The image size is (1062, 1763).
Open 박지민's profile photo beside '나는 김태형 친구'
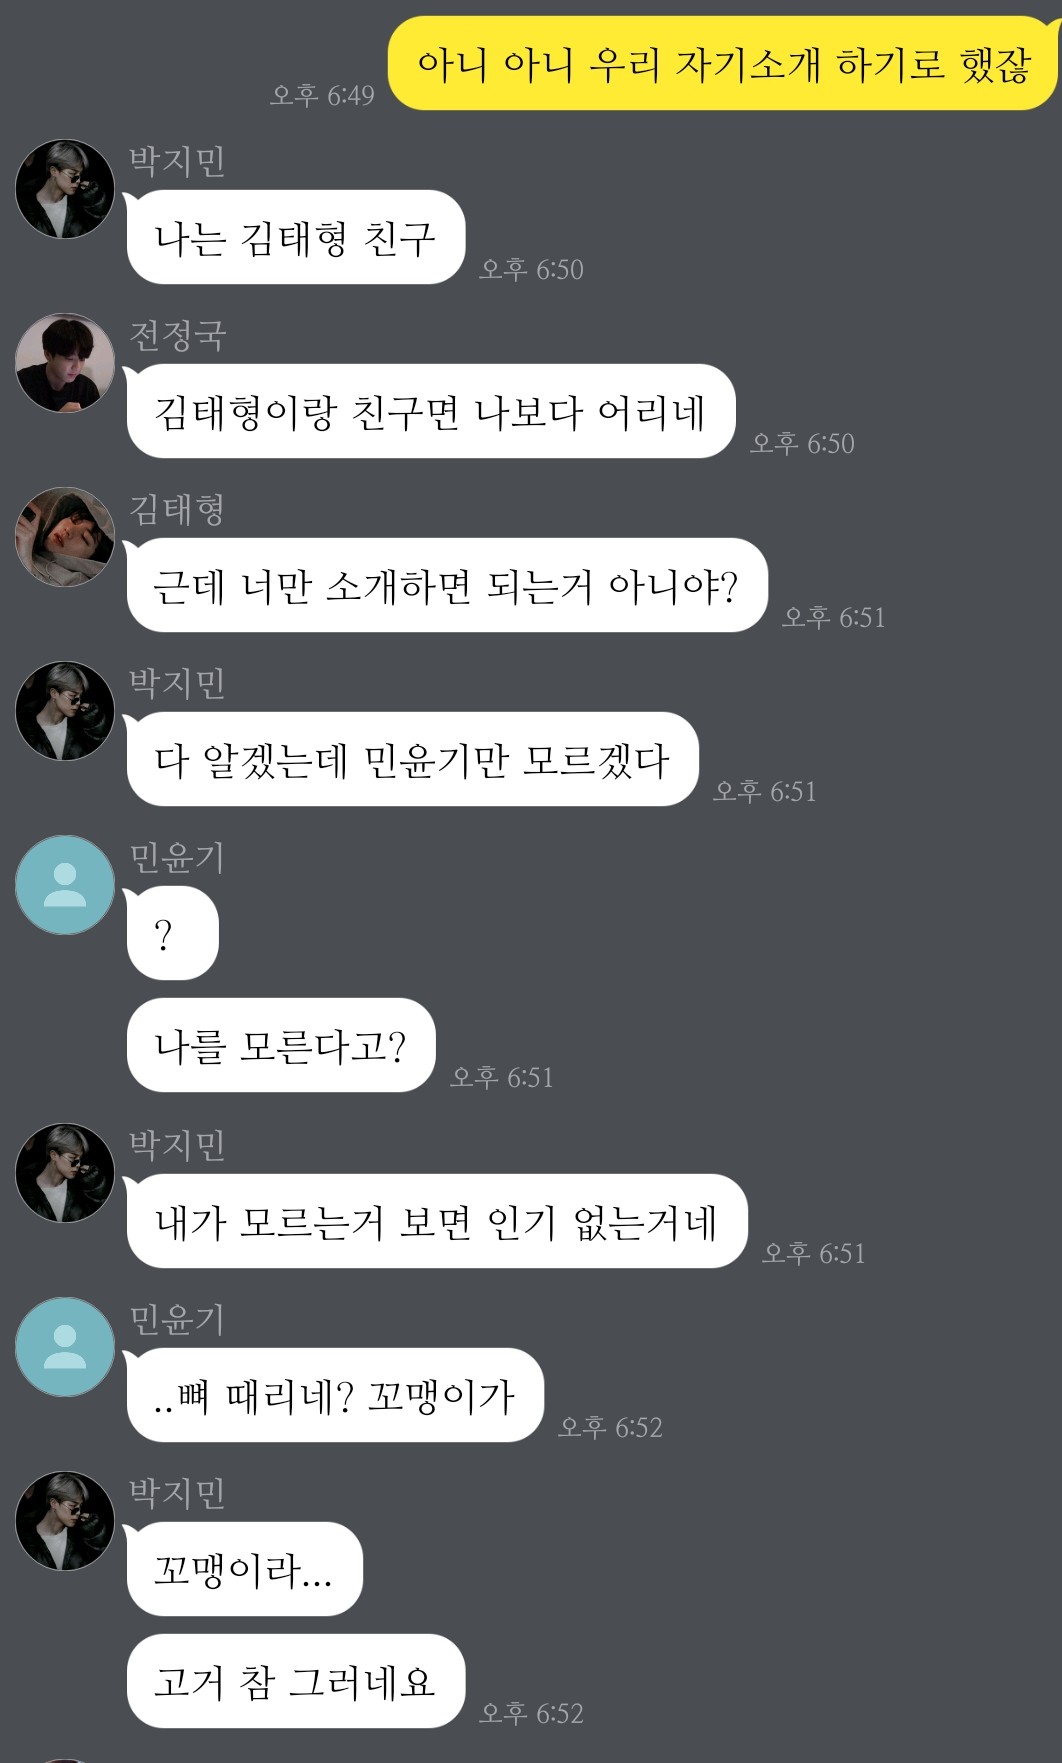(65, 189)
